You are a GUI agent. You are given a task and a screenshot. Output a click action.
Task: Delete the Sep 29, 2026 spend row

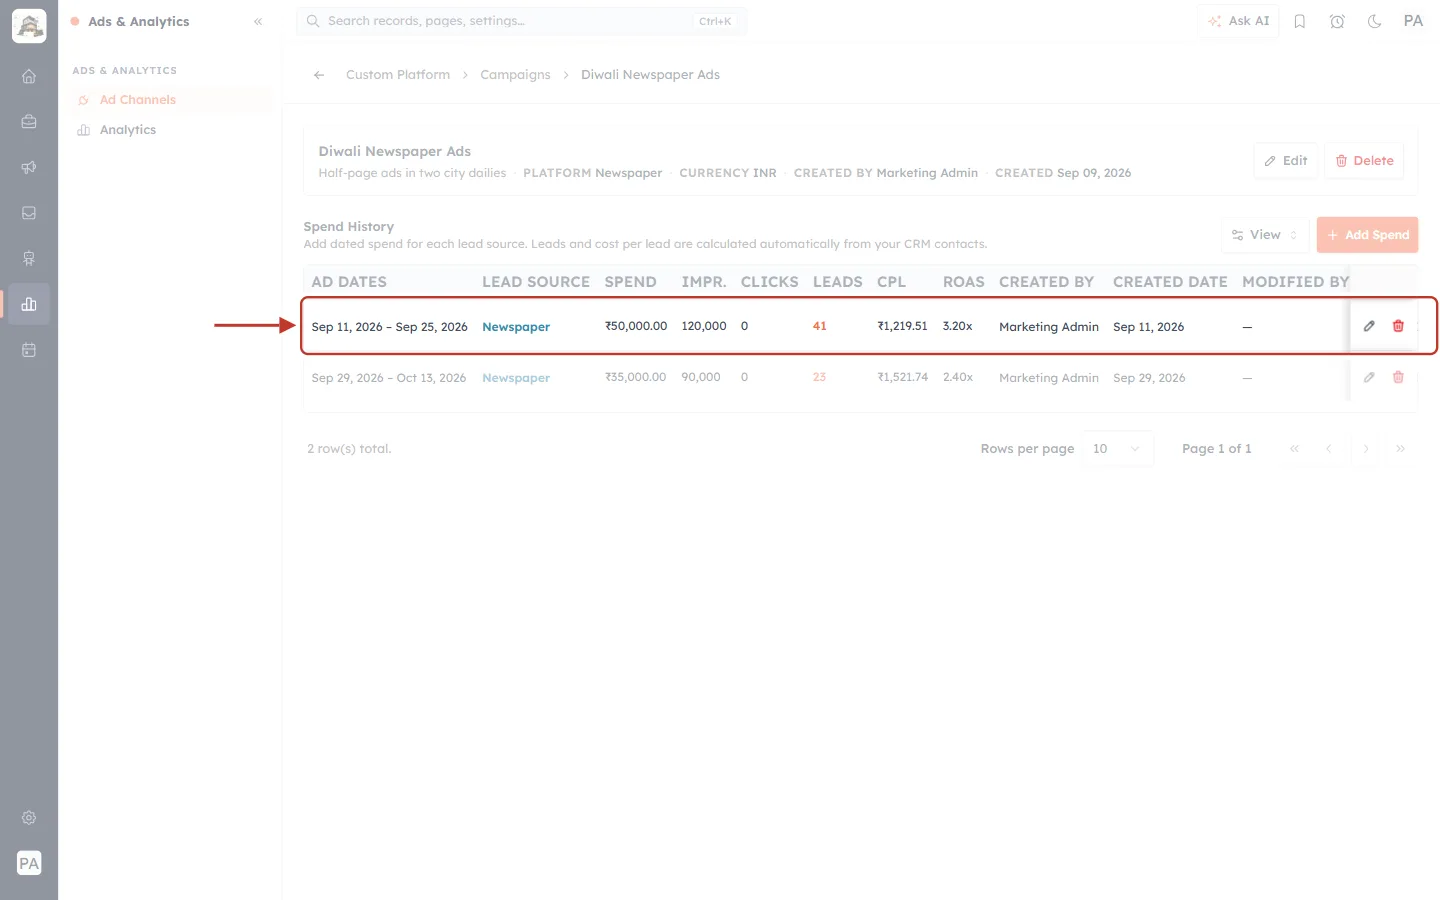coord(1398,377)
